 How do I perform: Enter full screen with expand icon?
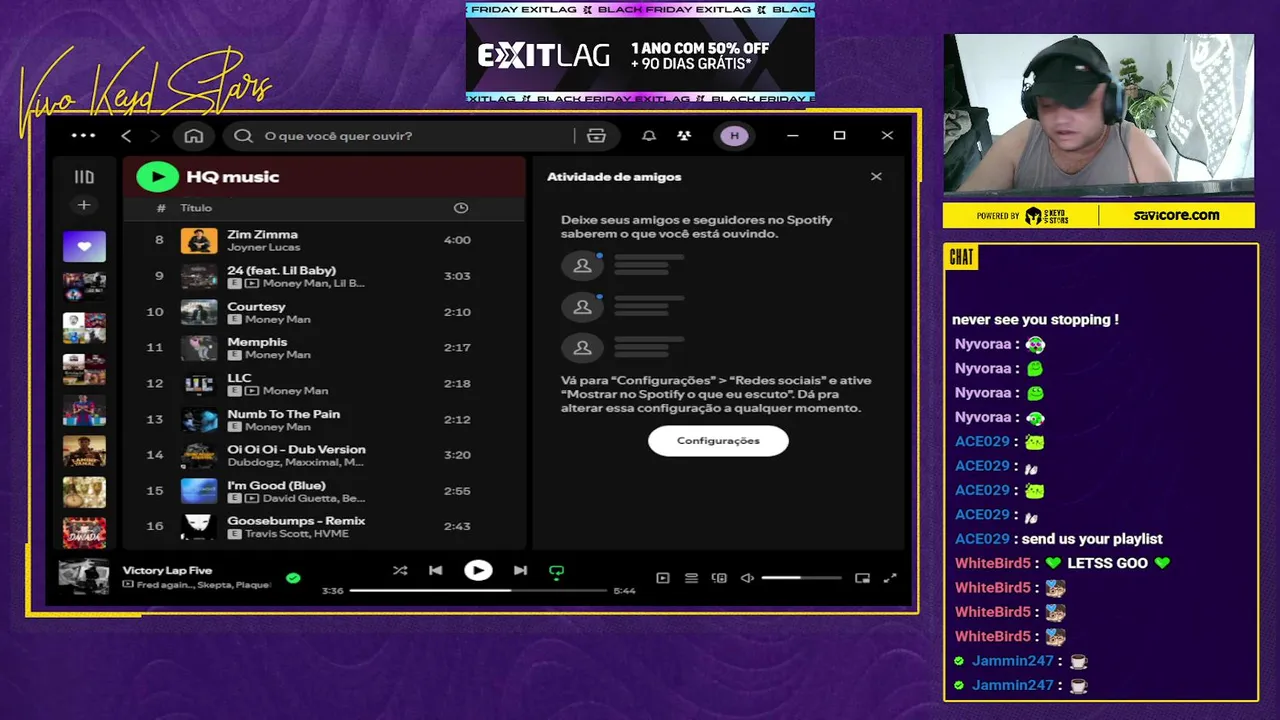pos(890,578)
